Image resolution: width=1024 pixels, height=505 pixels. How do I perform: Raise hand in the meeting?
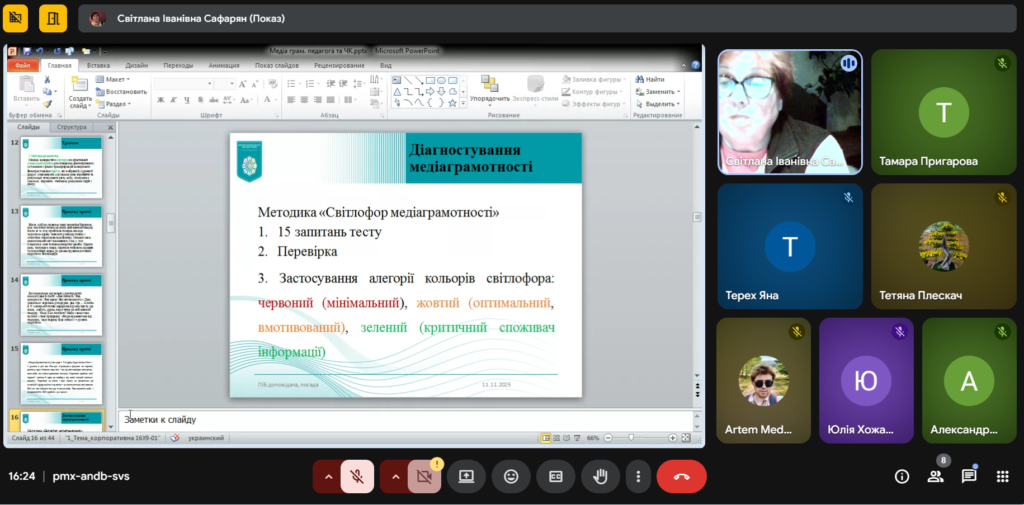(600, 477)
